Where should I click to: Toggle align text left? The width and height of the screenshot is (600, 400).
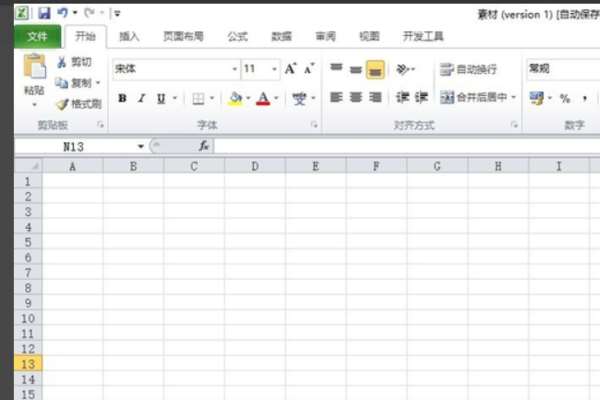(x=336, y=97)
